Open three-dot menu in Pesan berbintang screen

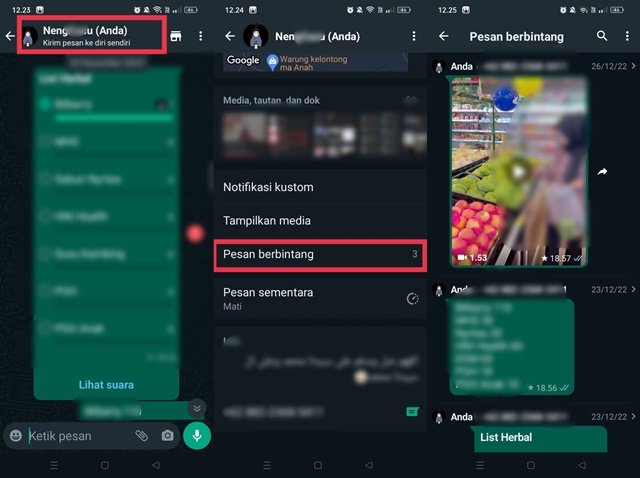(627, 36)
